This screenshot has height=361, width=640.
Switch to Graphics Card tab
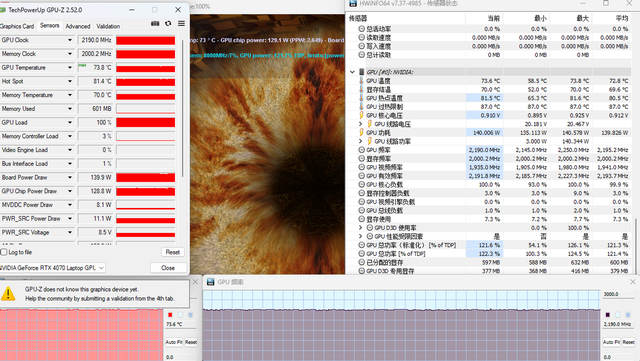17,26
